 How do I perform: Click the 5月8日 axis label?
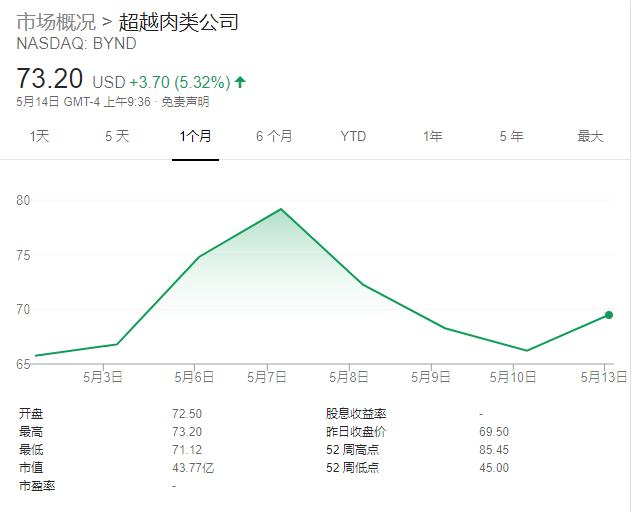(x=349, y=377)
